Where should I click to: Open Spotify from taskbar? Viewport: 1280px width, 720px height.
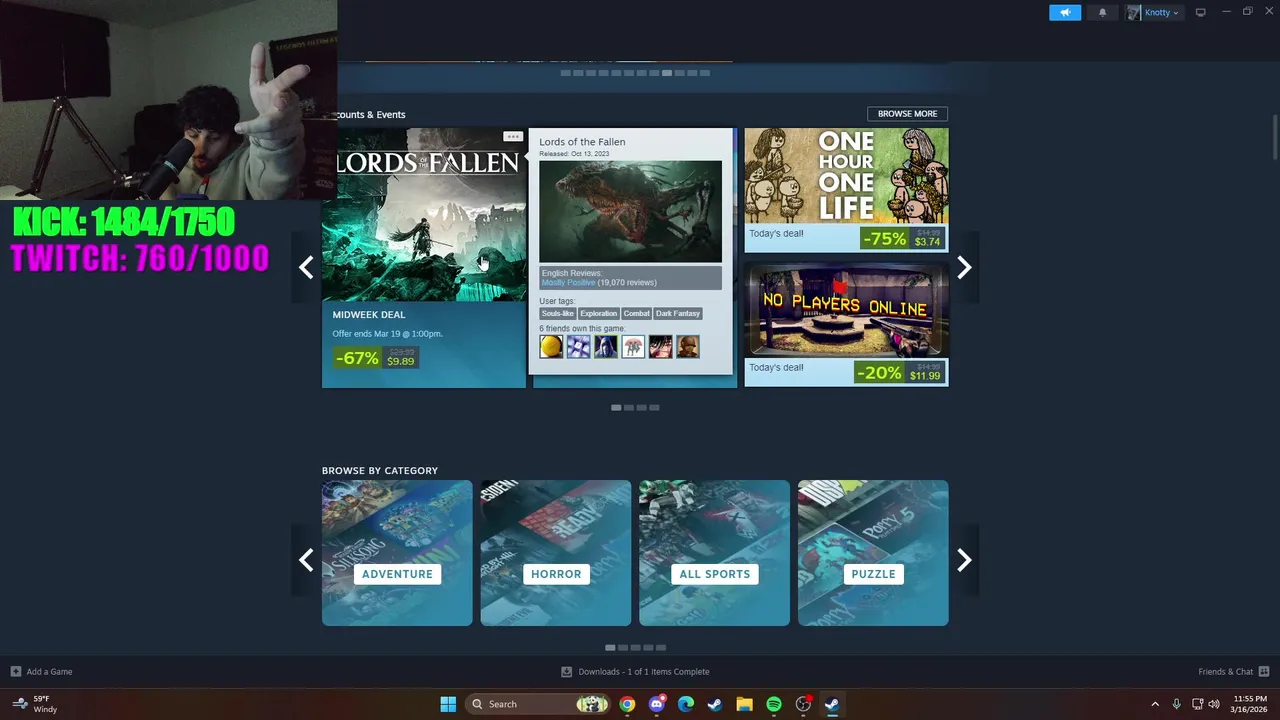coord(774,704)
